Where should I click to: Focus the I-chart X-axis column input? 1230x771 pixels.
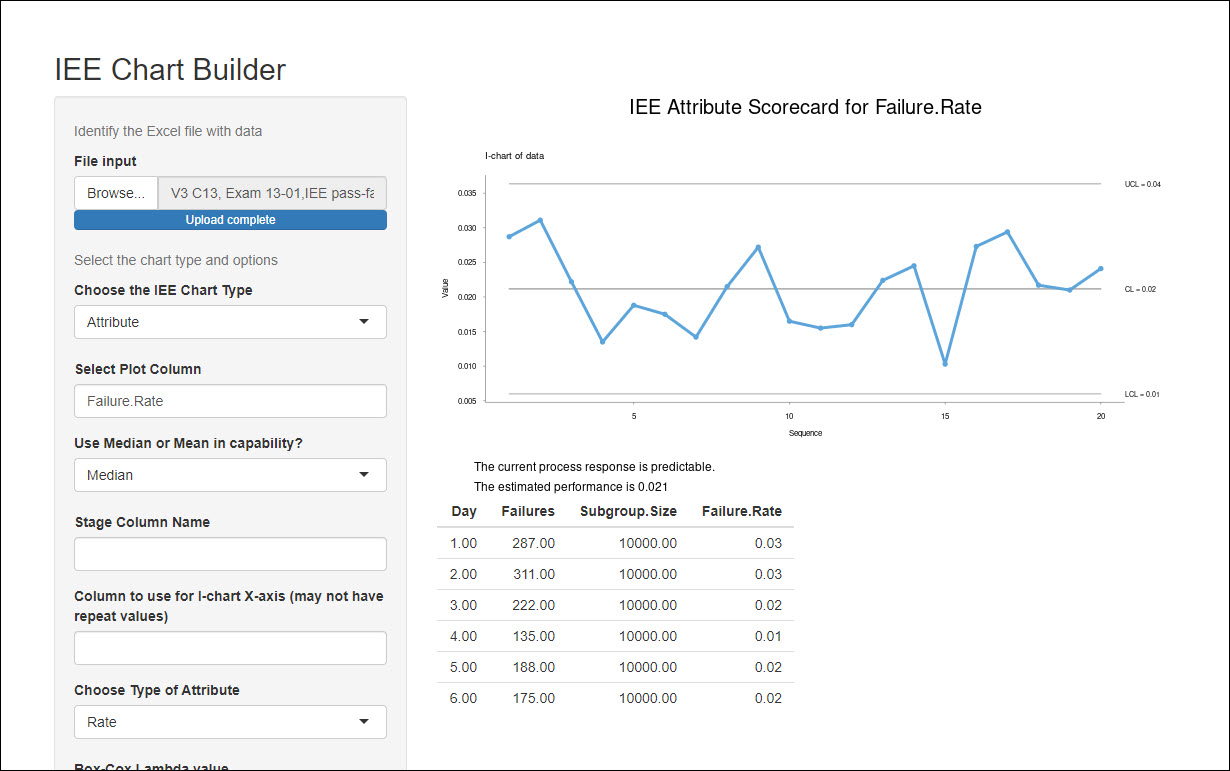(230, 648)
